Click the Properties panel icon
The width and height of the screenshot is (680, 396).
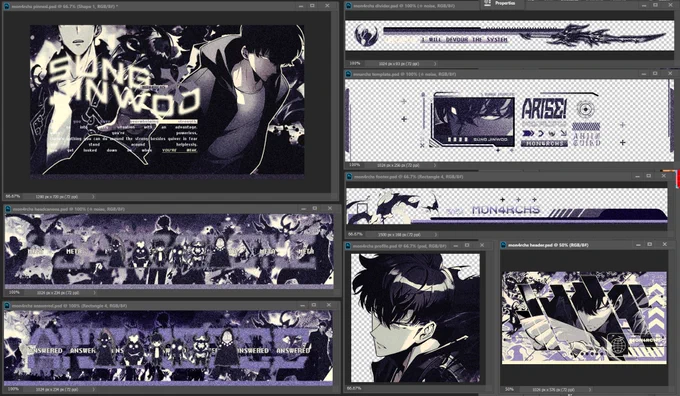(487, 3)
